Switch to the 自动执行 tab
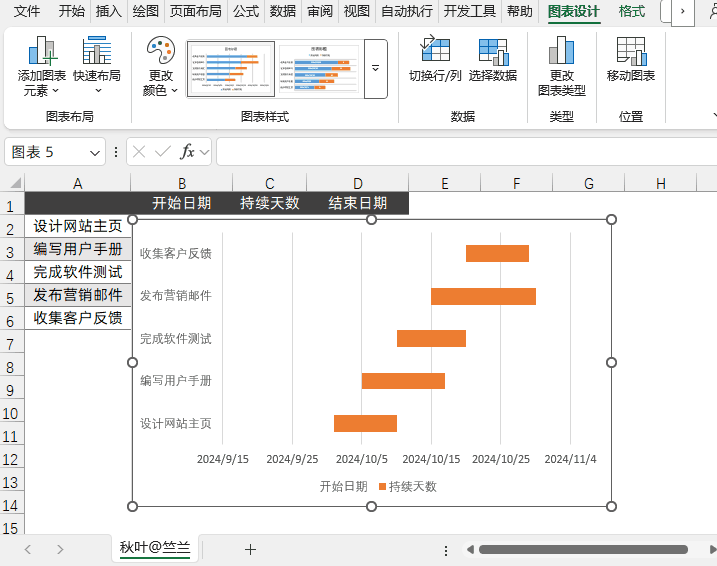Screen dimensions: 717x566 [x=407, y=11]
